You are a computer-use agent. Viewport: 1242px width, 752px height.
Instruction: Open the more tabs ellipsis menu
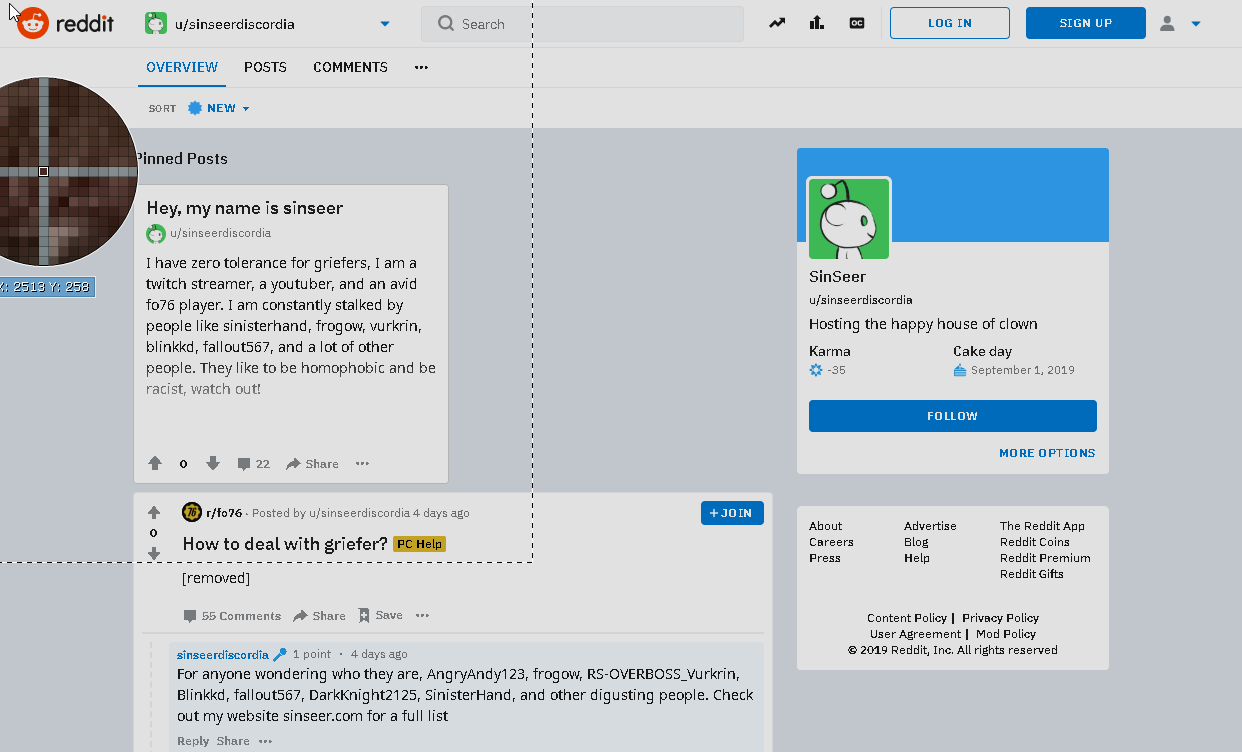click(421, 67)
